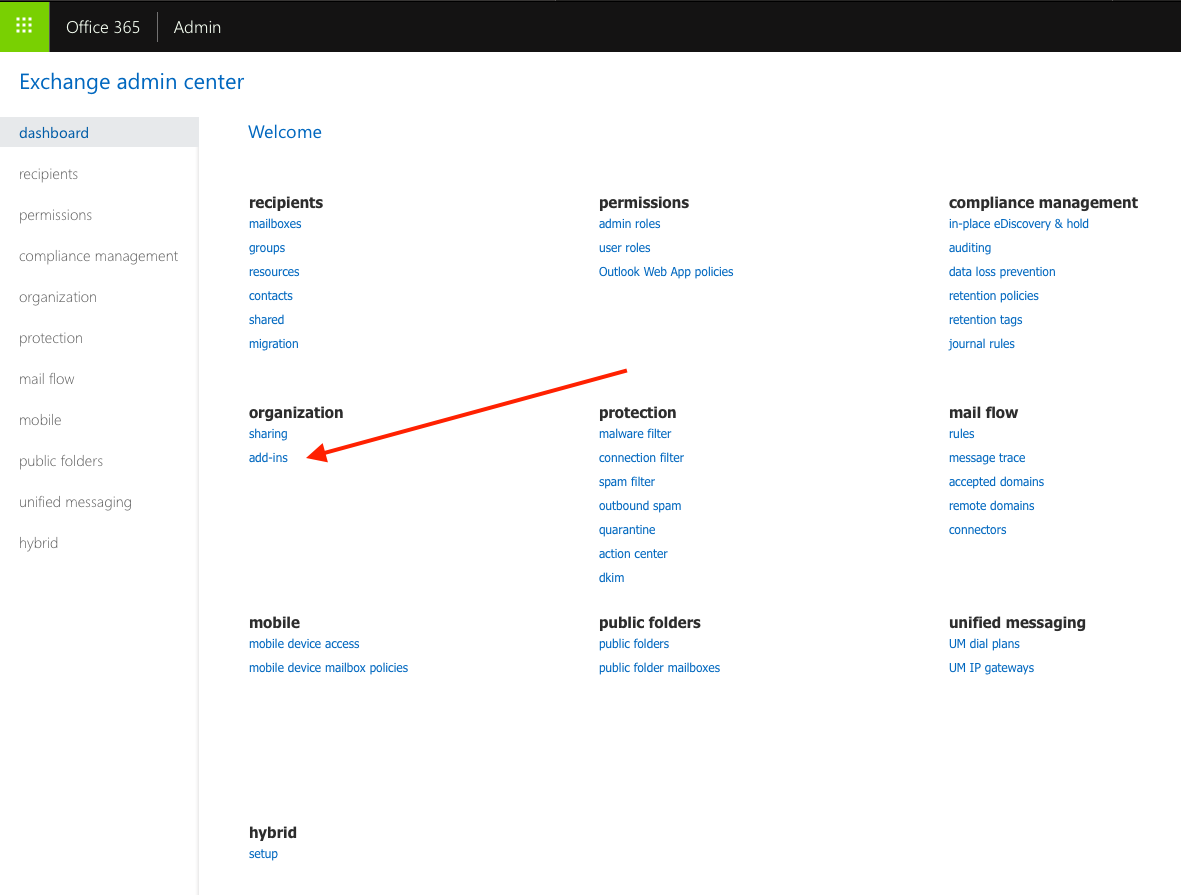Go to hybrid in the left sidebar
This screenshot has width=1181, height=895.
pyautogui.click(x=38, y=543)
